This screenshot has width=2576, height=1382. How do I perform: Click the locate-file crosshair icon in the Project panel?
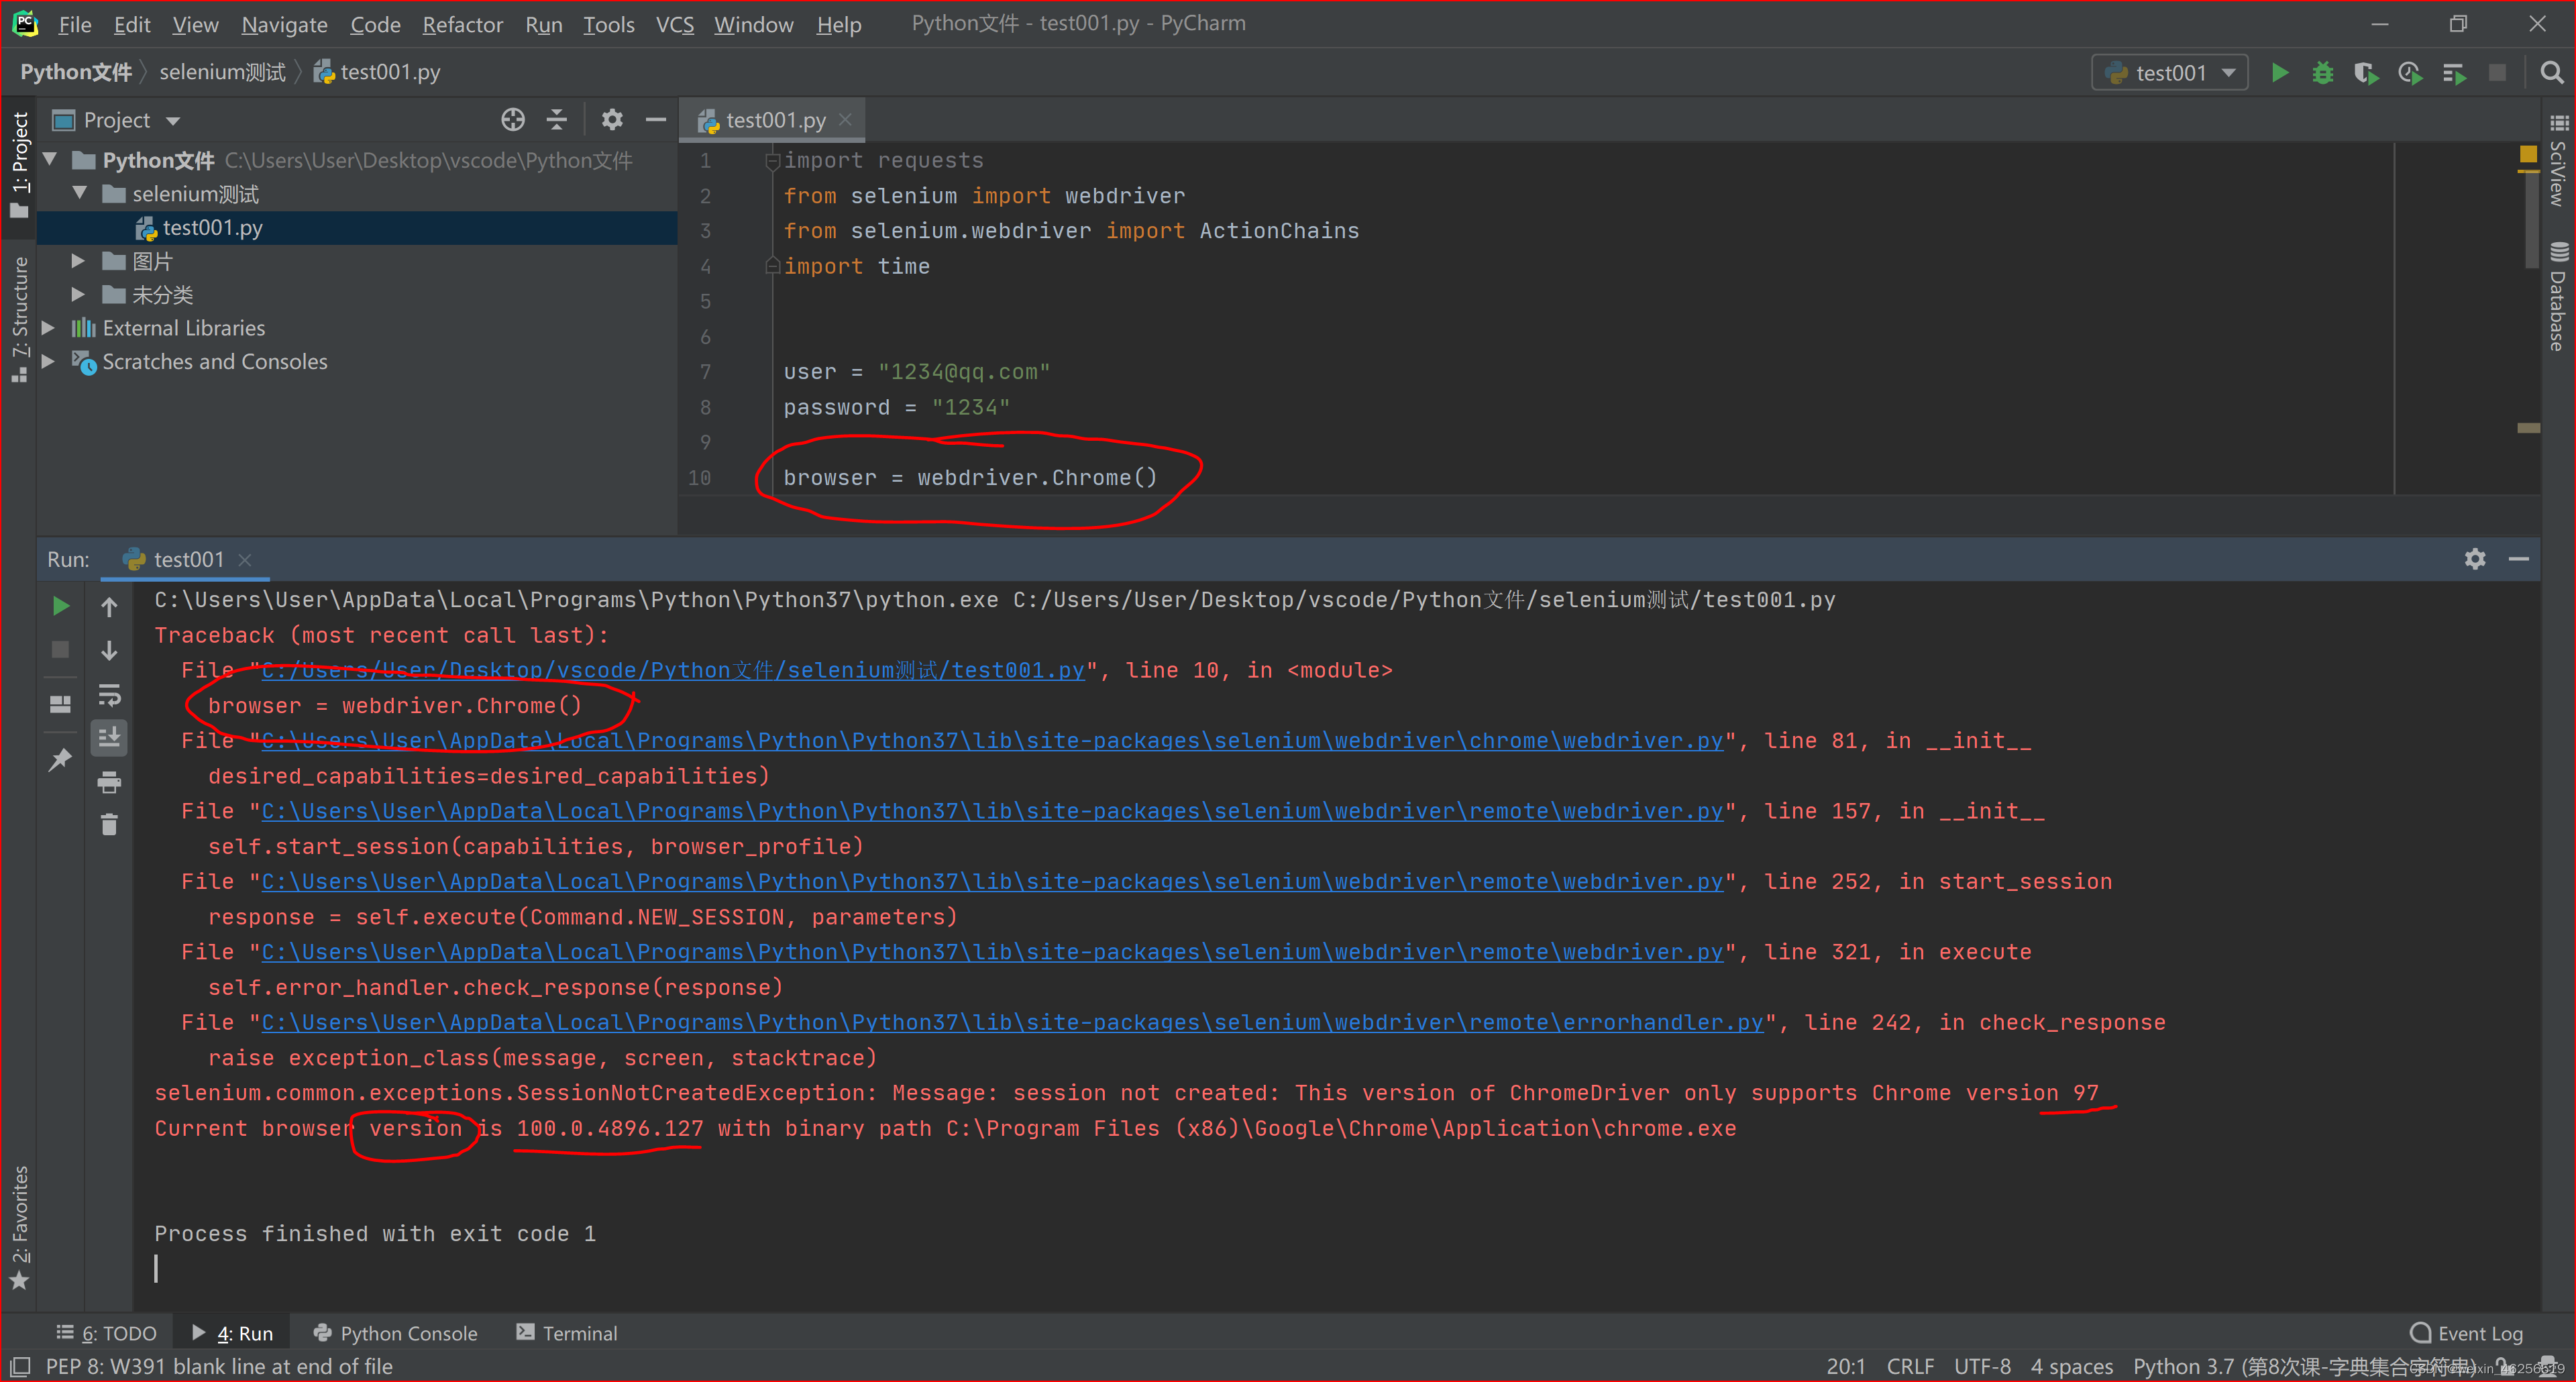click(x=512, y=120)
